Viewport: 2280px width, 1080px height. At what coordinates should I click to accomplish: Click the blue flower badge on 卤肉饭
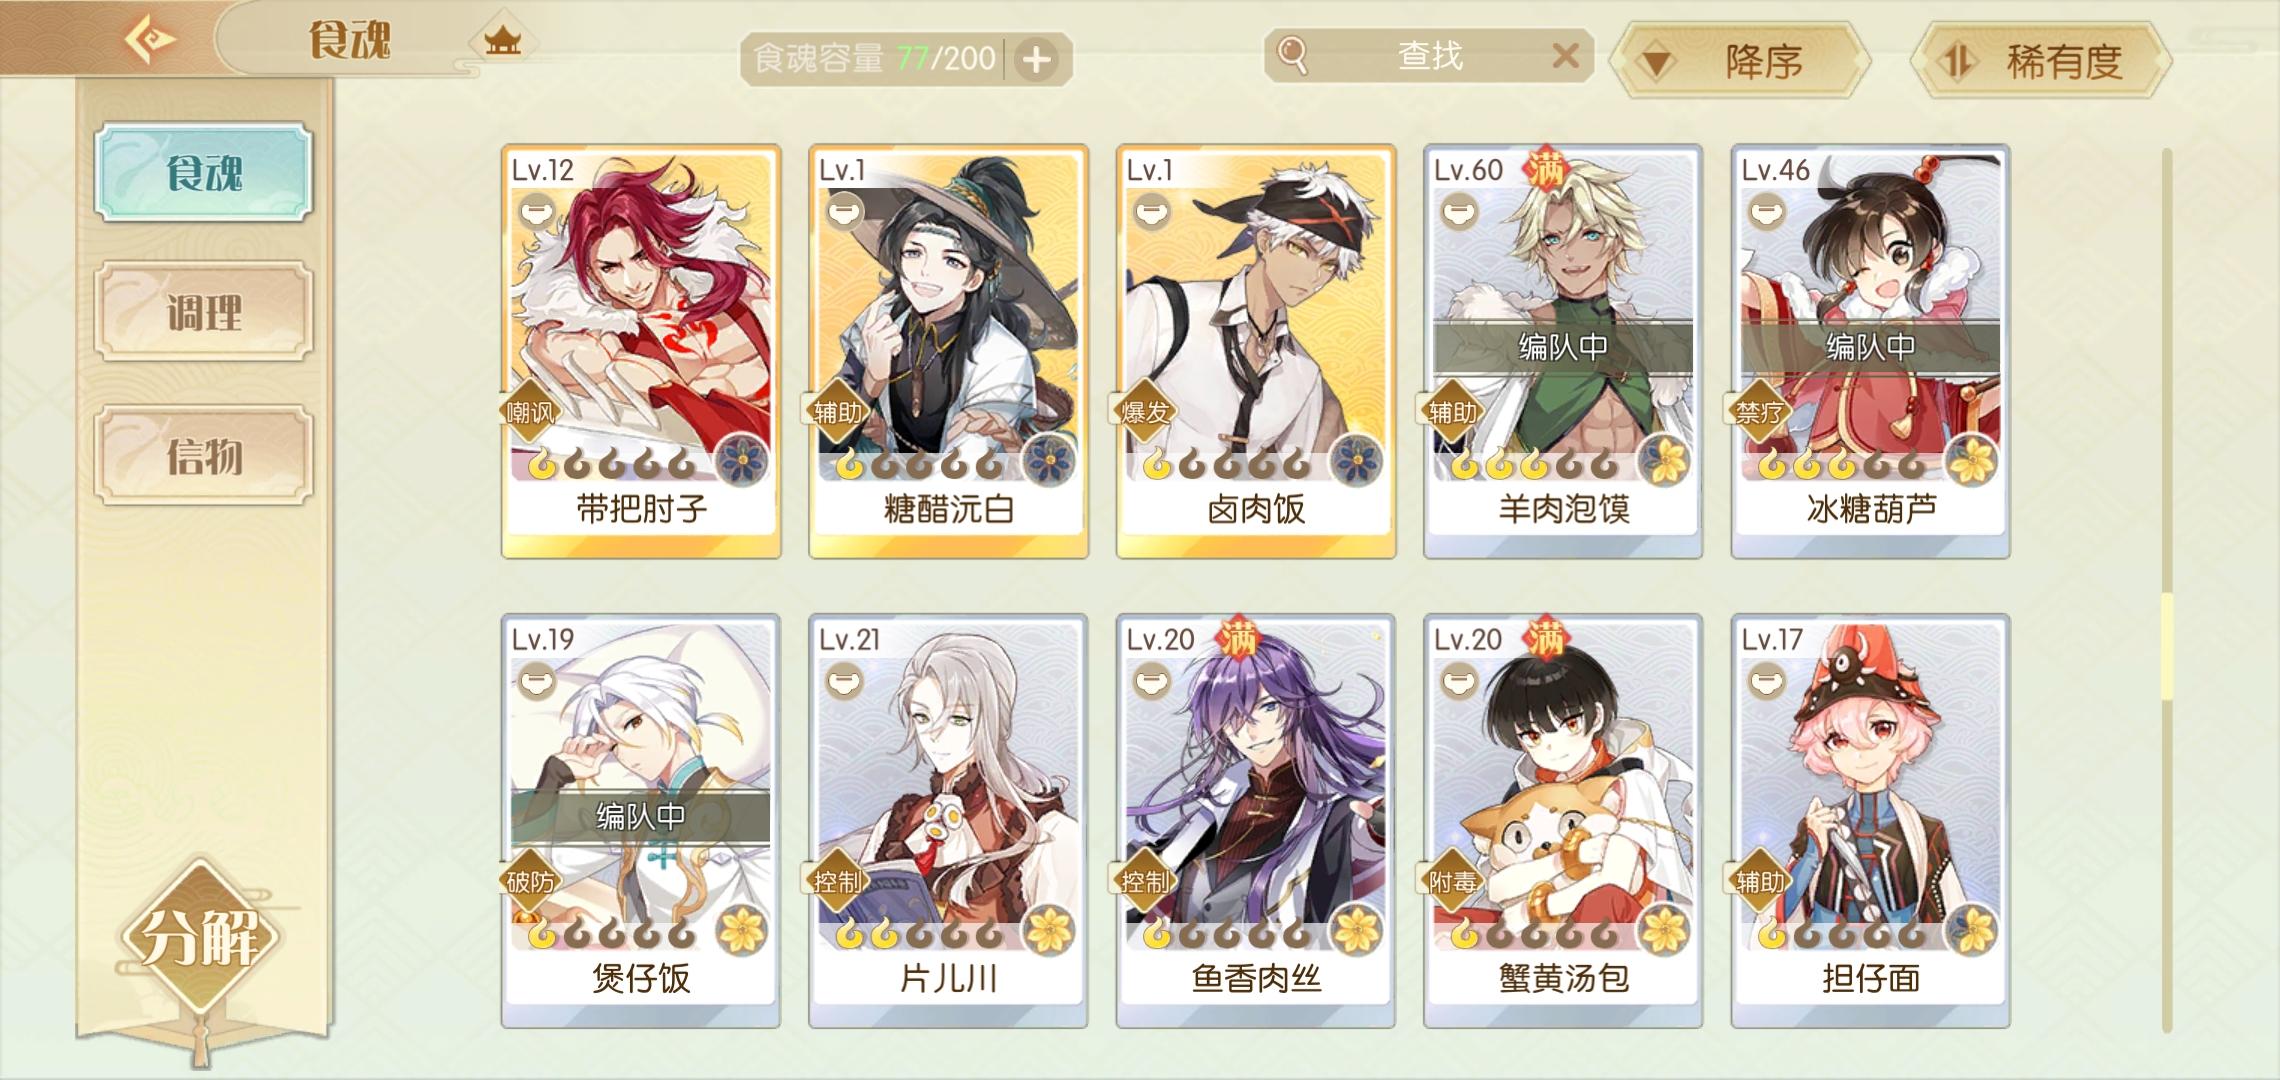point(1358,462)
